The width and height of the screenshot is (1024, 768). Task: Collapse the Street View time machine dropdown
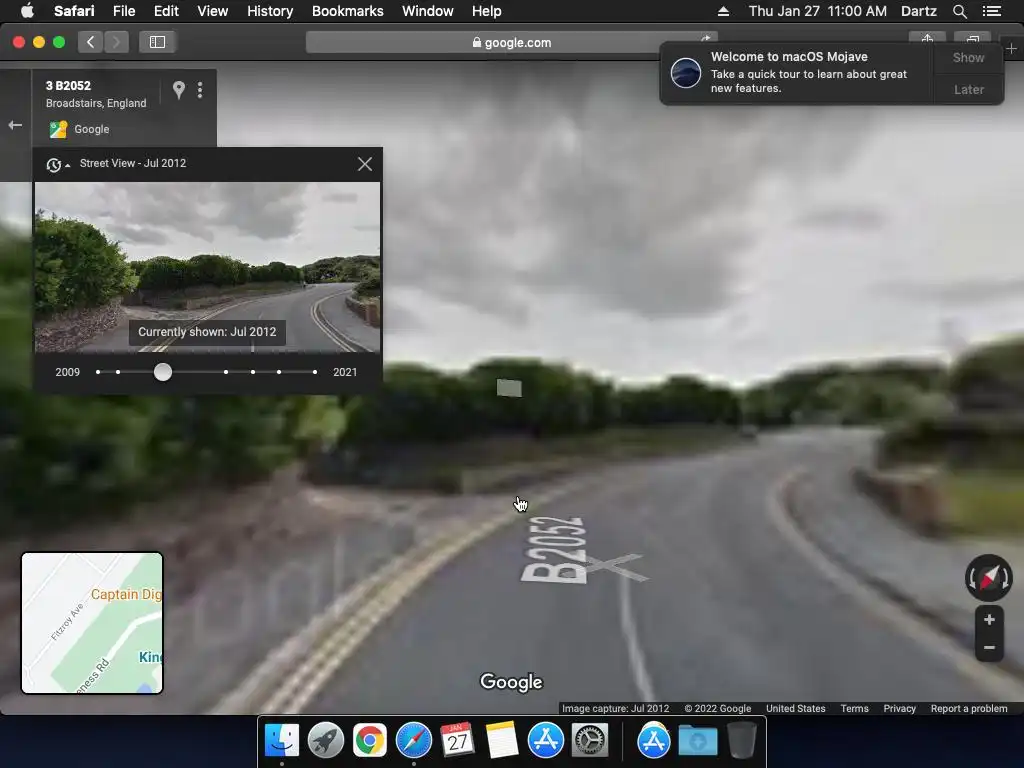click(57, 165)
